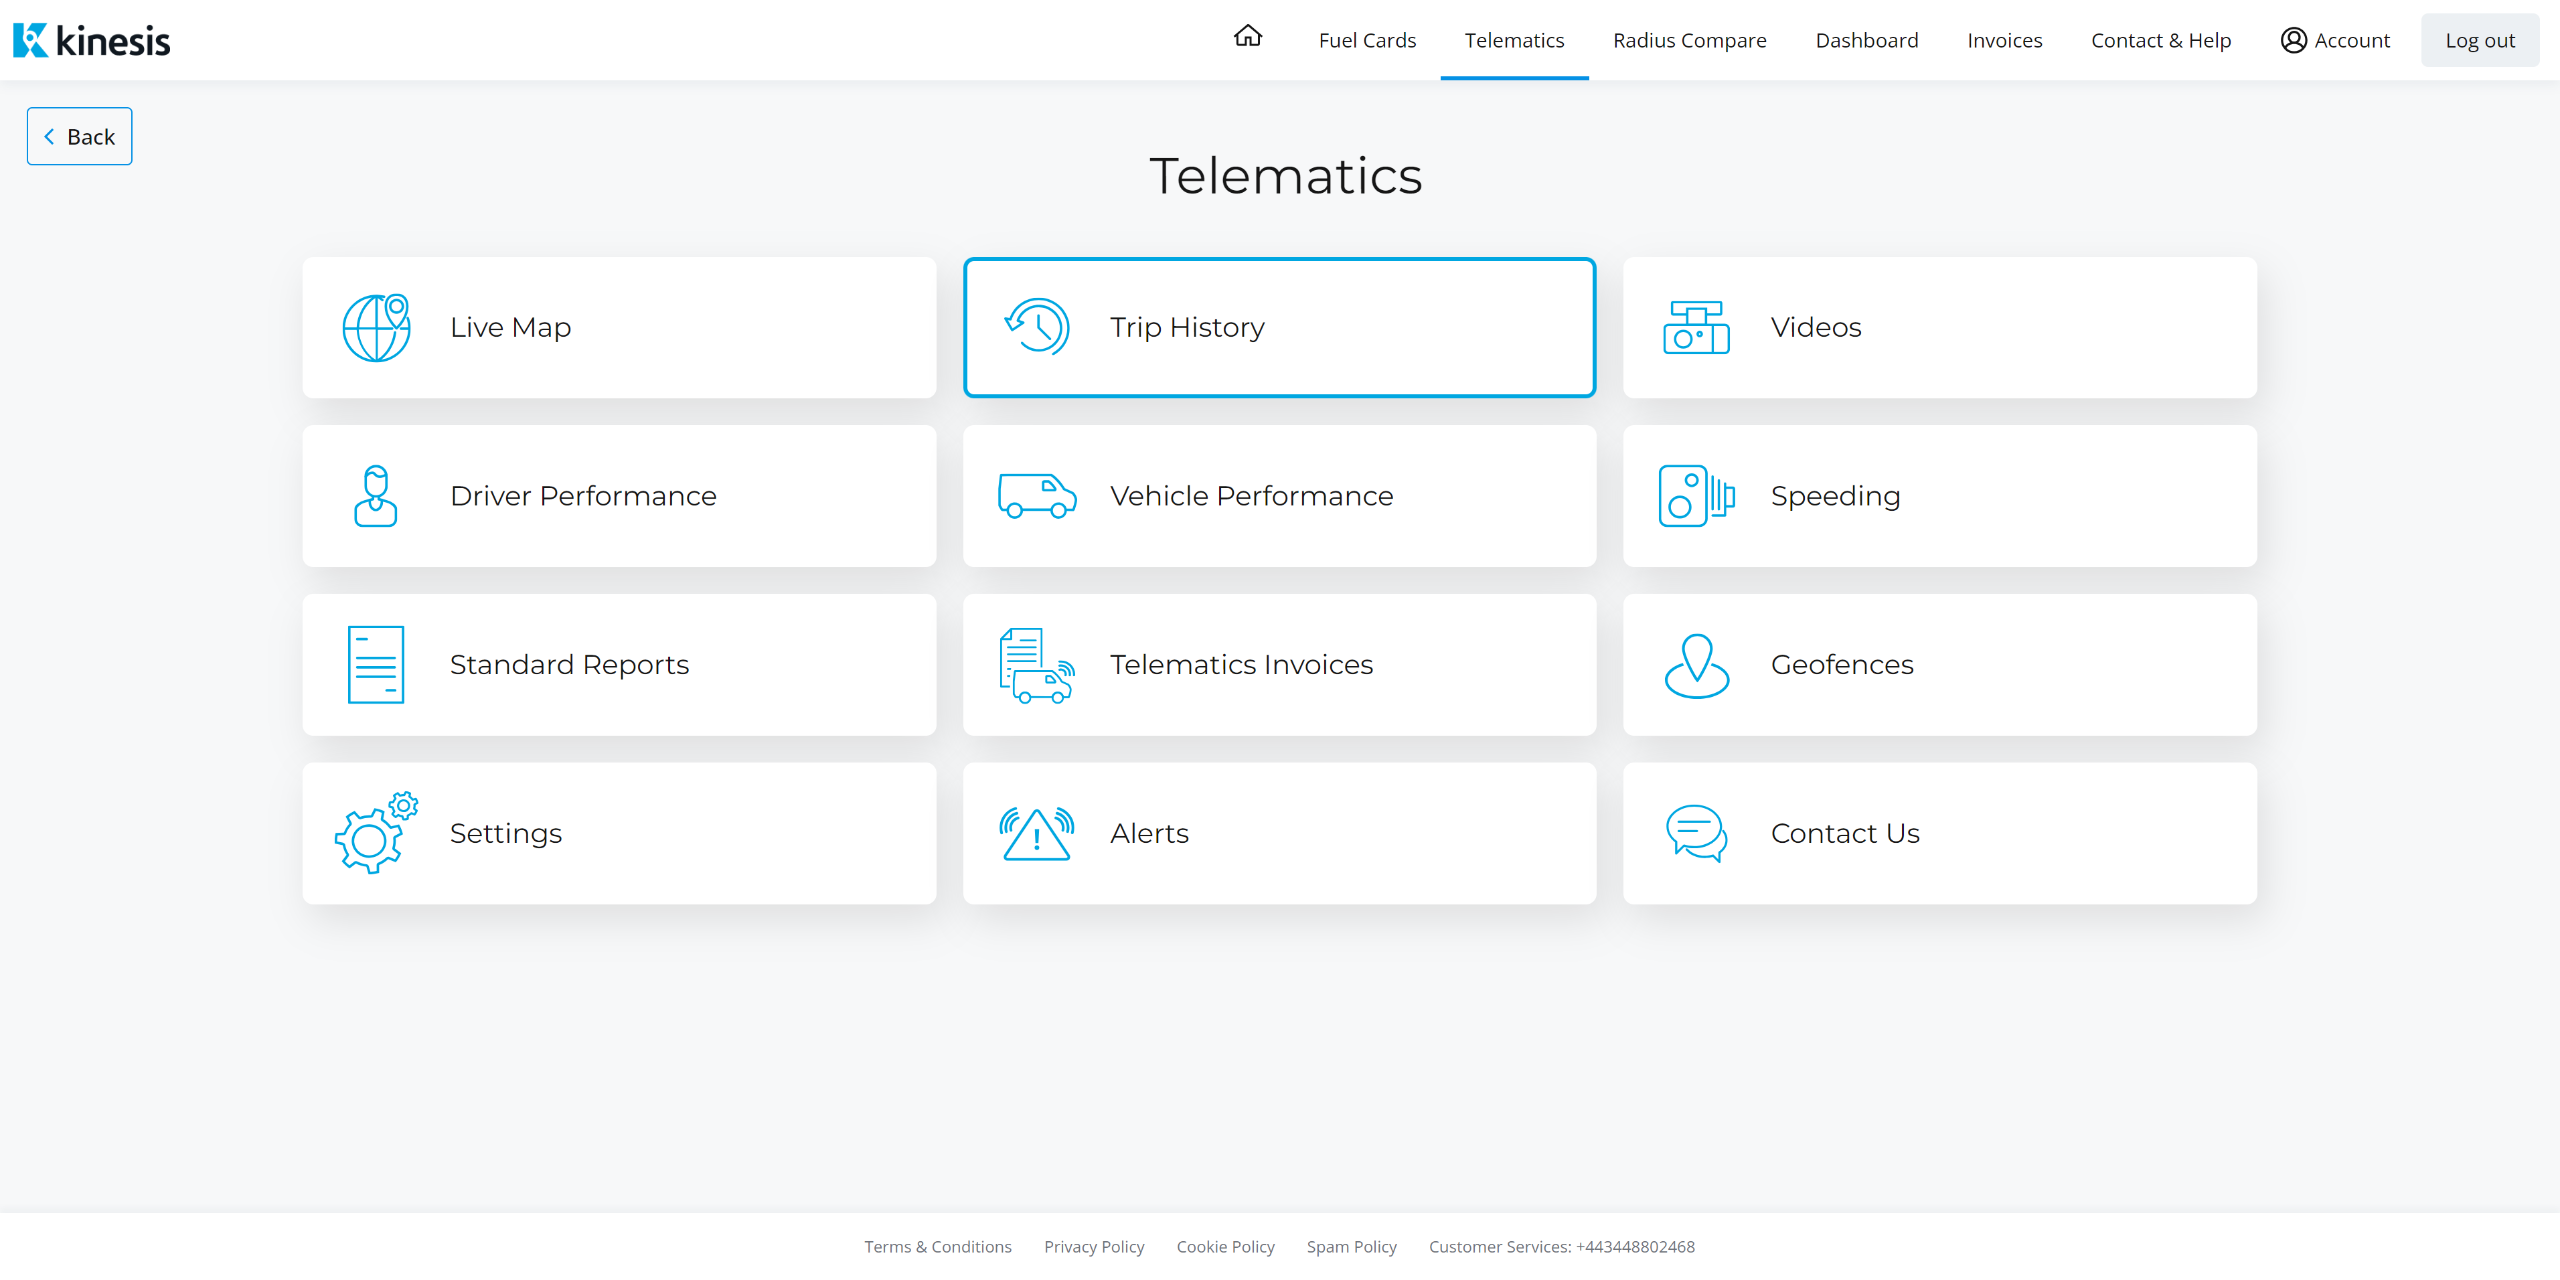Screen dimensions: 2560x1280
Task: Go to Fuel Cards menu item
Action: click(1367, 41)
